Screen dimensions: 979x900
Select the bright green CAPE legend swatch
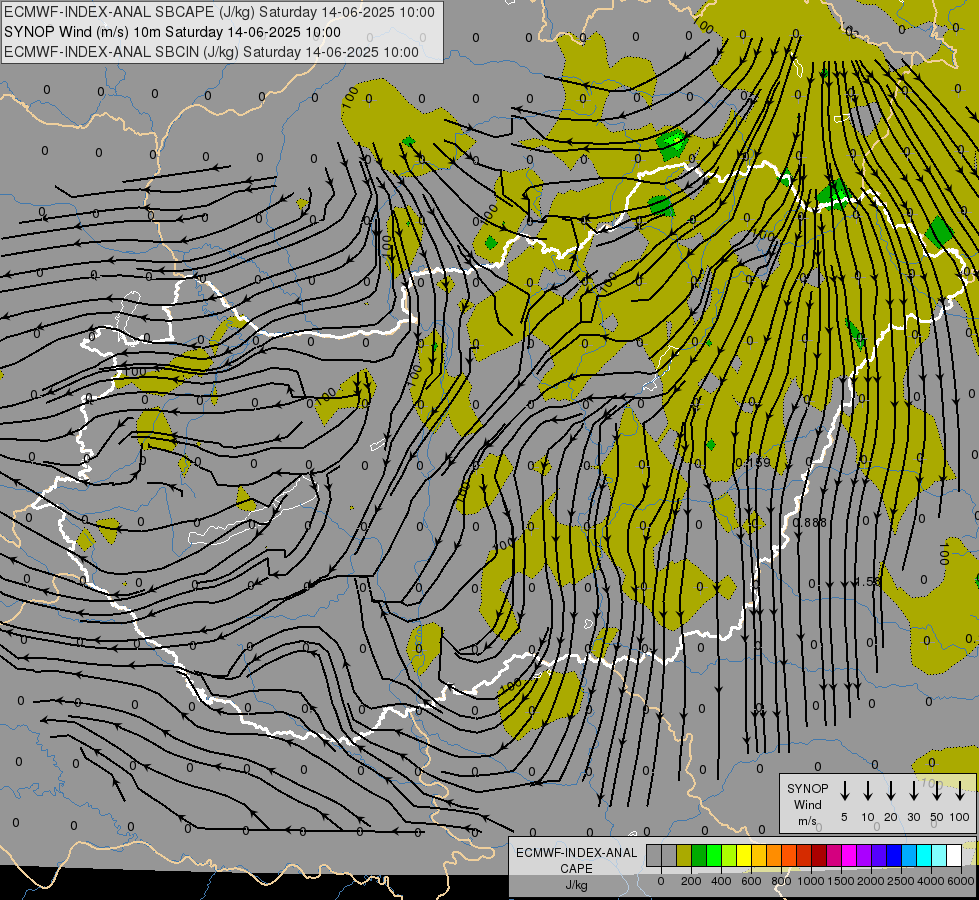pos(714,855)
